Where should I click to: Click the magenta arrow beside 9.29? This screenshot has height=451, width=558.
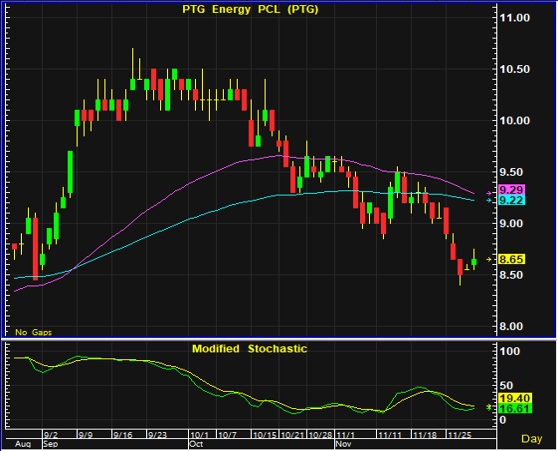[x=489, y=193]
